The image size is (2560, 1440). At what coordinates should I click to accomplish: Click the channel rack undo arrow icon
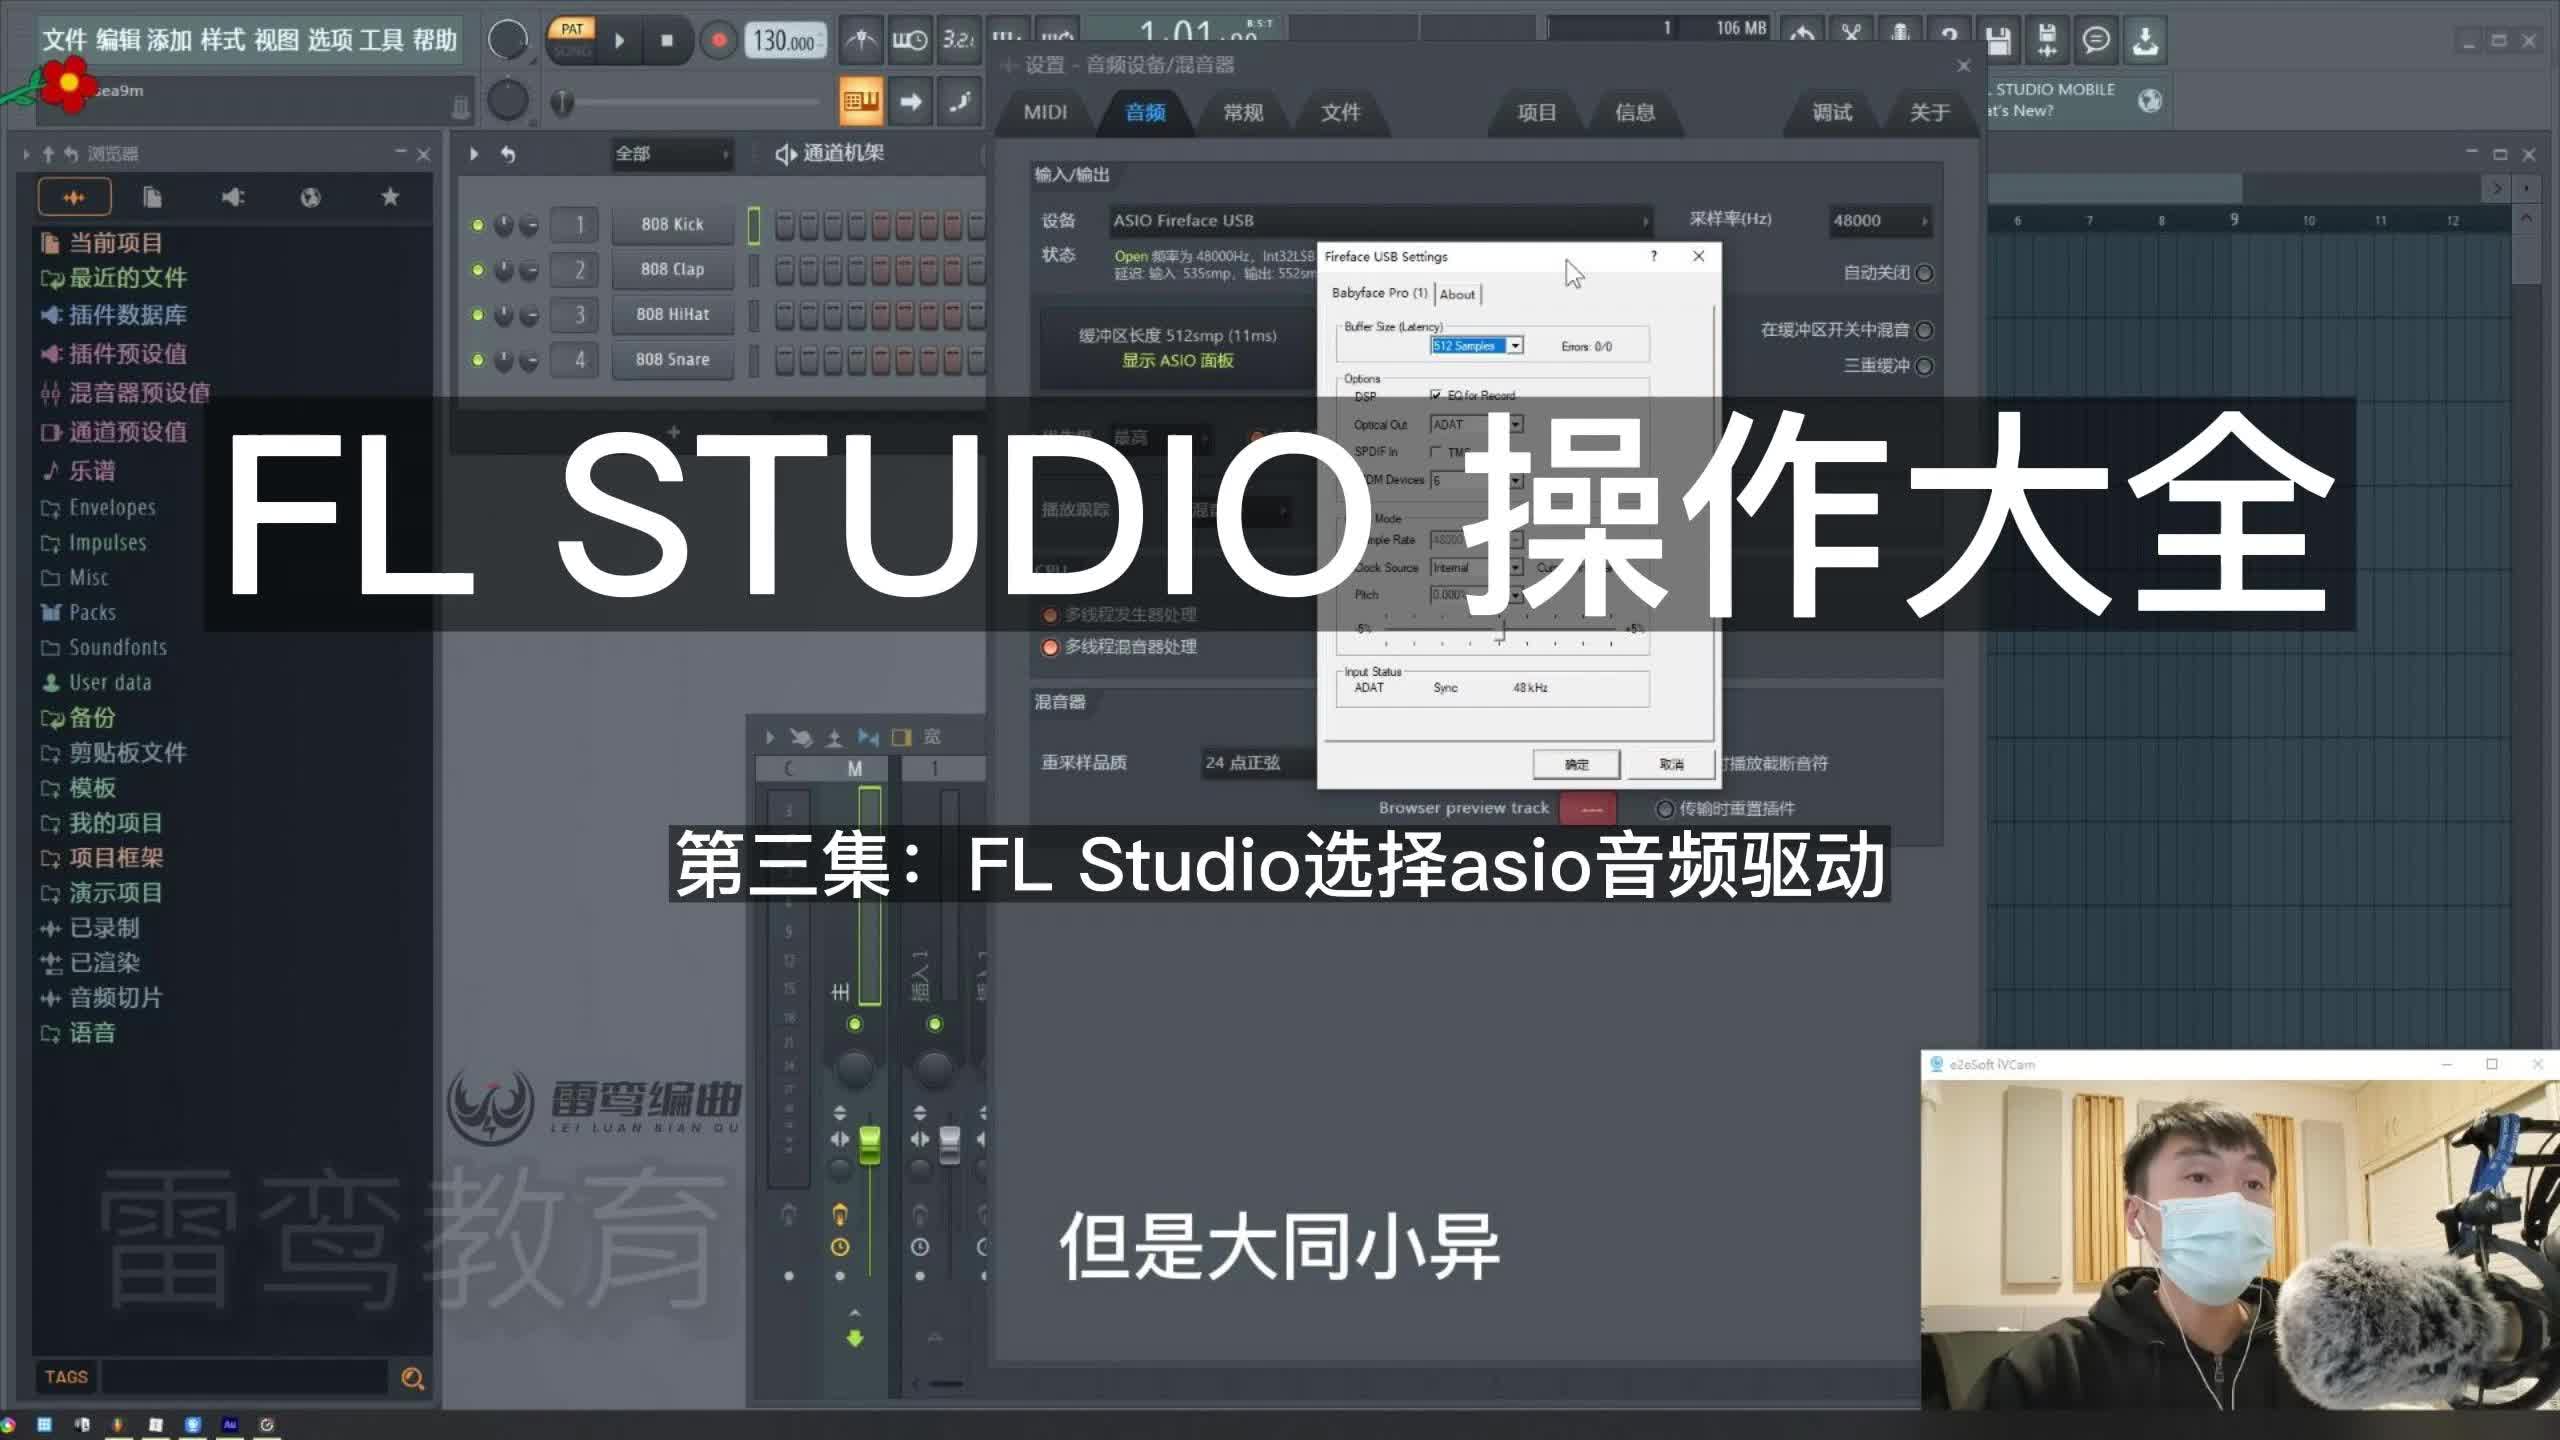point(508,154)
